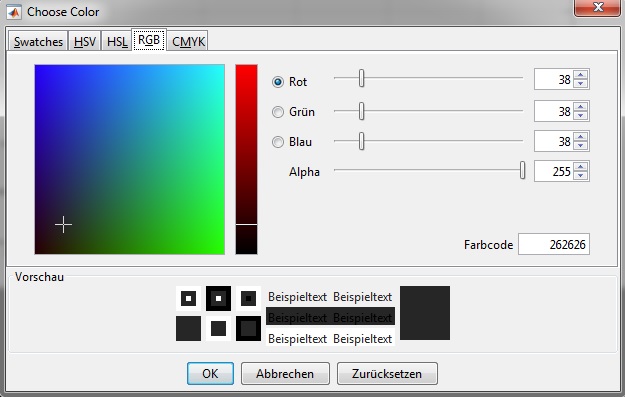
Task: Confirm color with the OK button
Action: click(210, 373)
